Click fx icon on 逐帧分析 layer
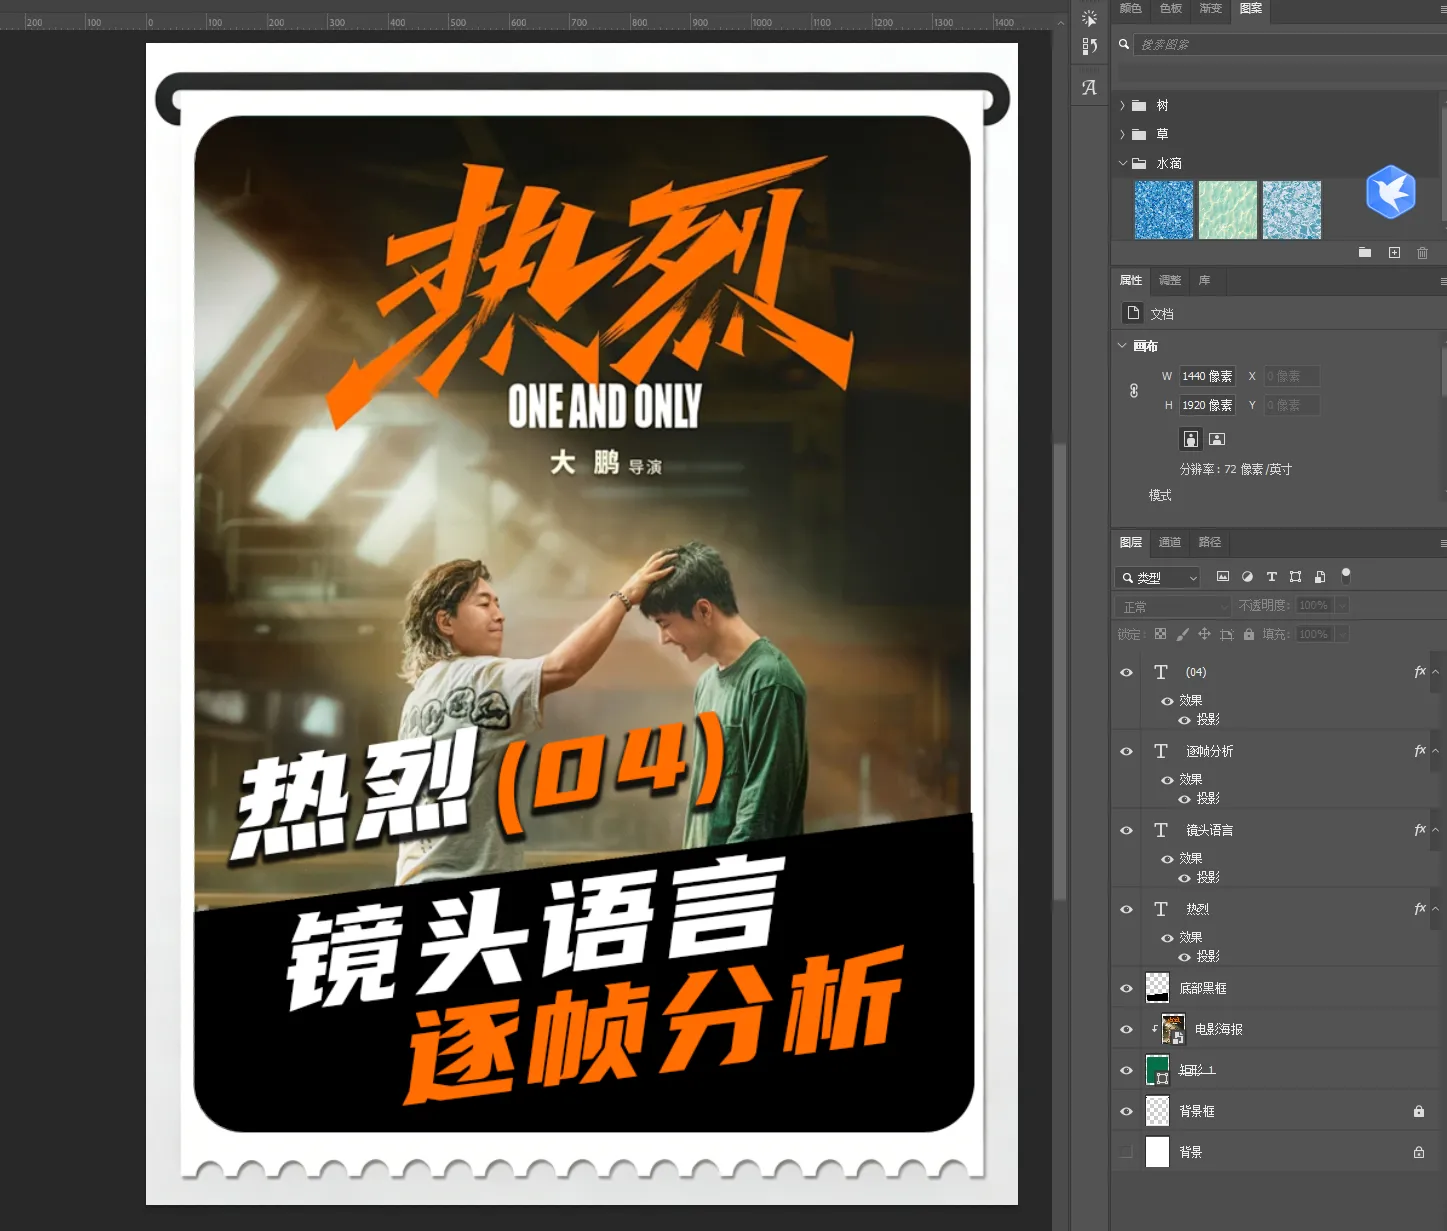Screen dimensions: 1447x1231 click(1420, 751)
